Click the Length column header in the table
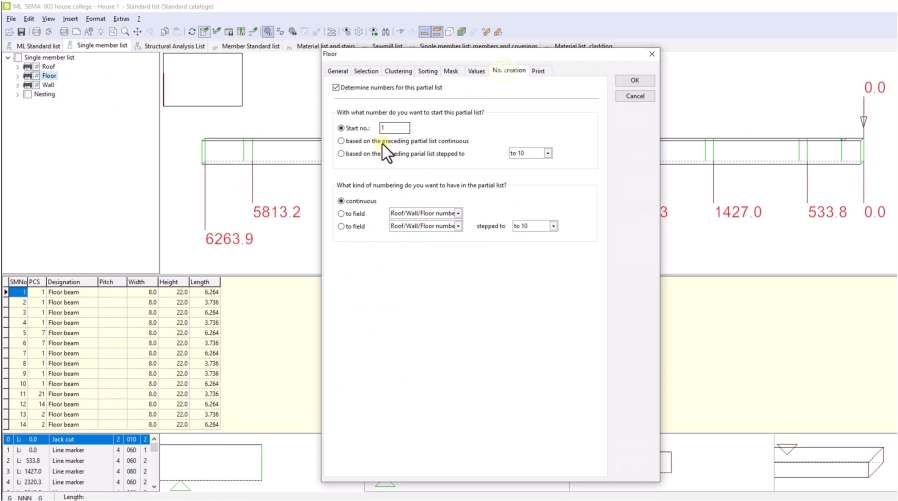This screenshot has height=501, width=898. point(204,282)
